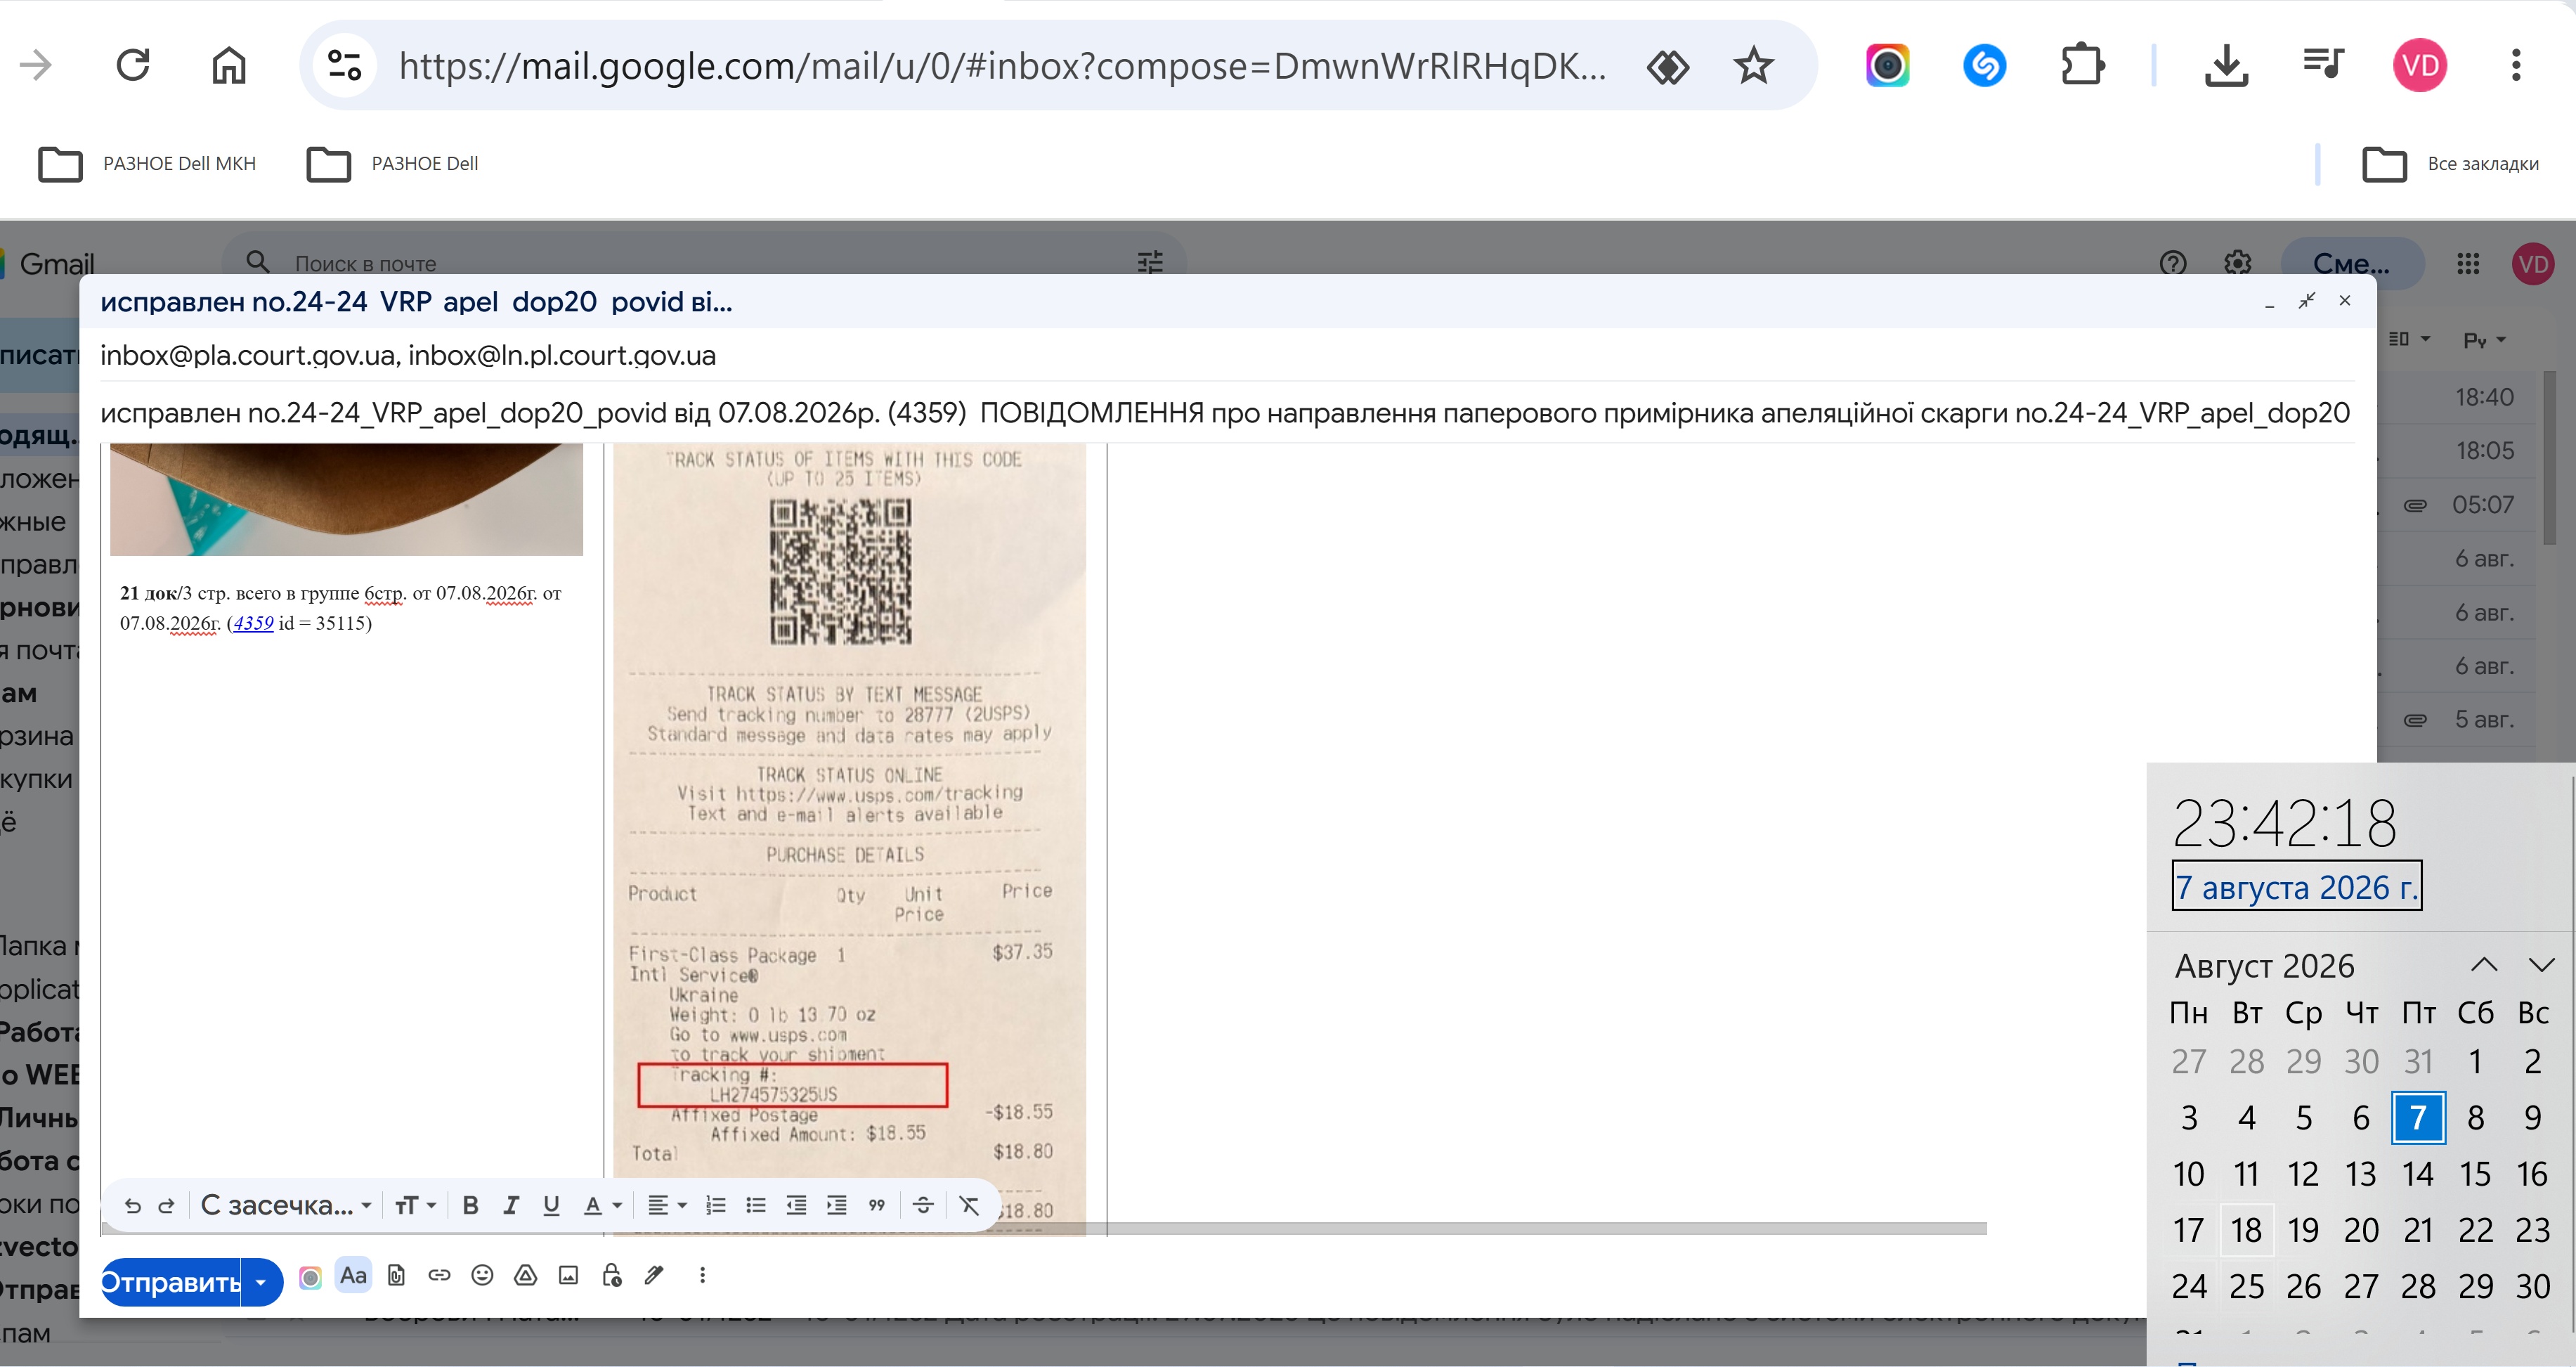Insert signature with the pen icon
The width and height of the screenshot is (2576, 1367).
click(x=654, y=1276)
